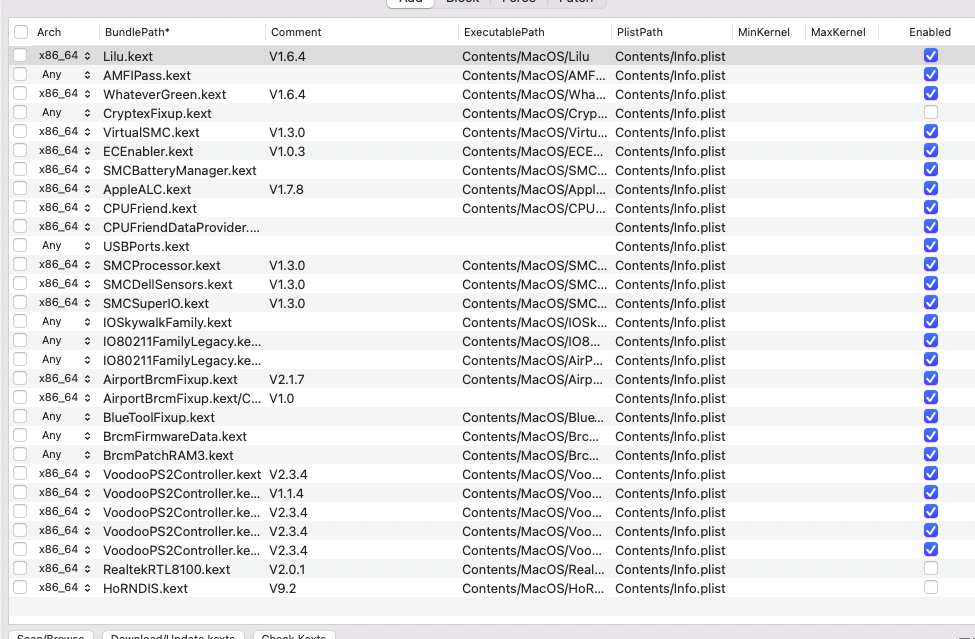Tick the row selection box left of CPUFriend.kext

click(20, 207)
